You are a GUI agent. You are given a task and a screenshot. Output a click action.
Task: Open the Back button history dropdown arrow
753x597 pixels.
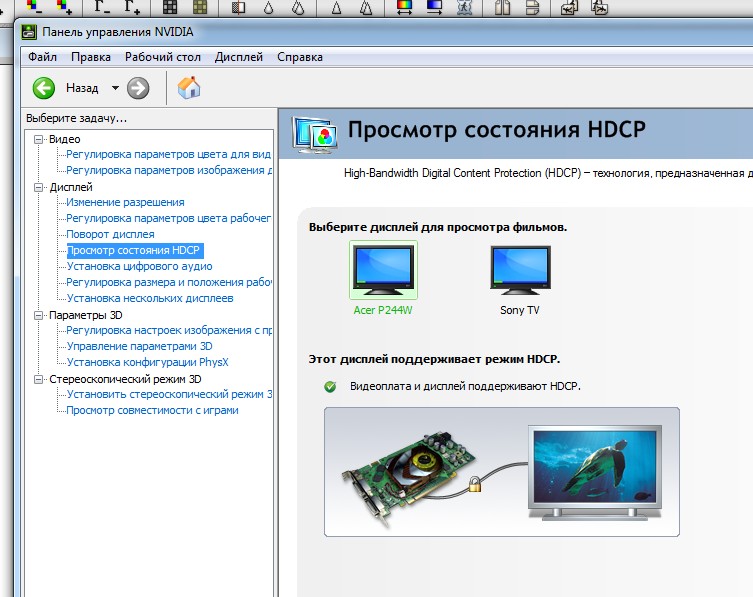pyautogui.click(x=115, y=88)
